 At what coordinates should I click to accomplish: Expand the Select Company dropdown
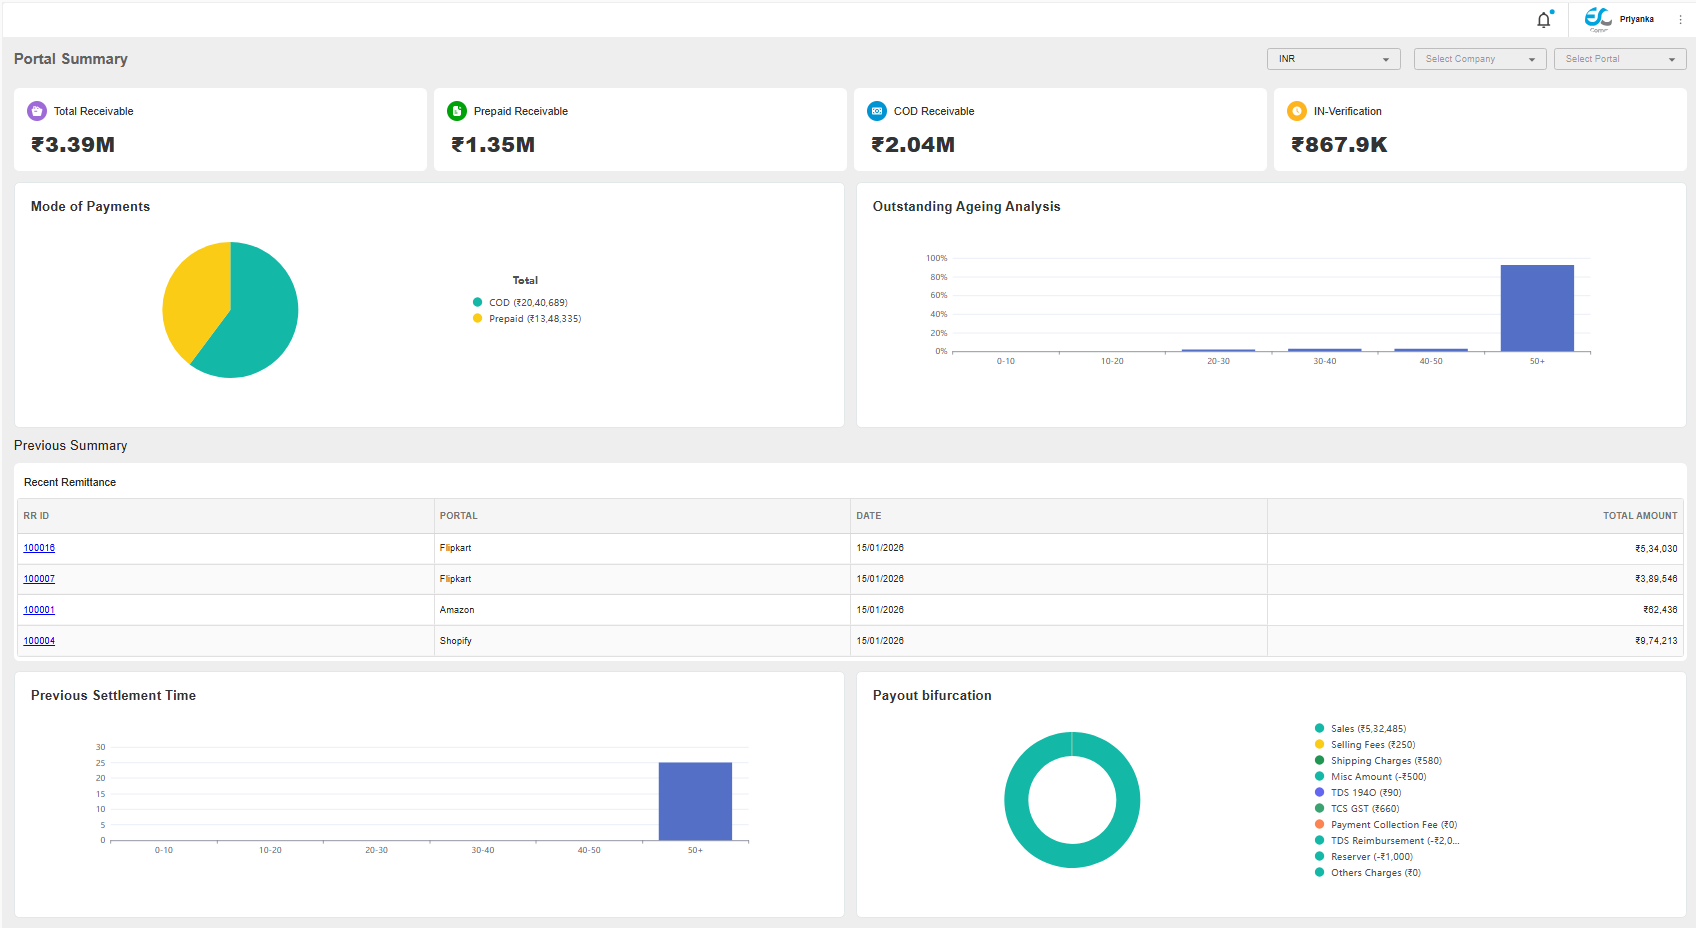(x=1479, y=59)
